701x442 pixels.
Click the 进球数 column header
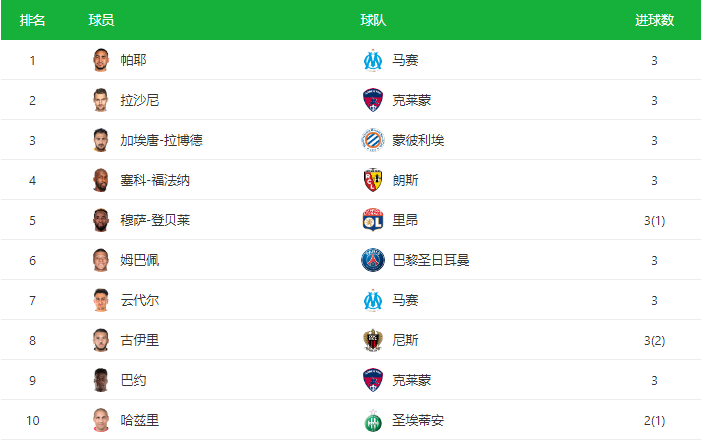(654, 20)
